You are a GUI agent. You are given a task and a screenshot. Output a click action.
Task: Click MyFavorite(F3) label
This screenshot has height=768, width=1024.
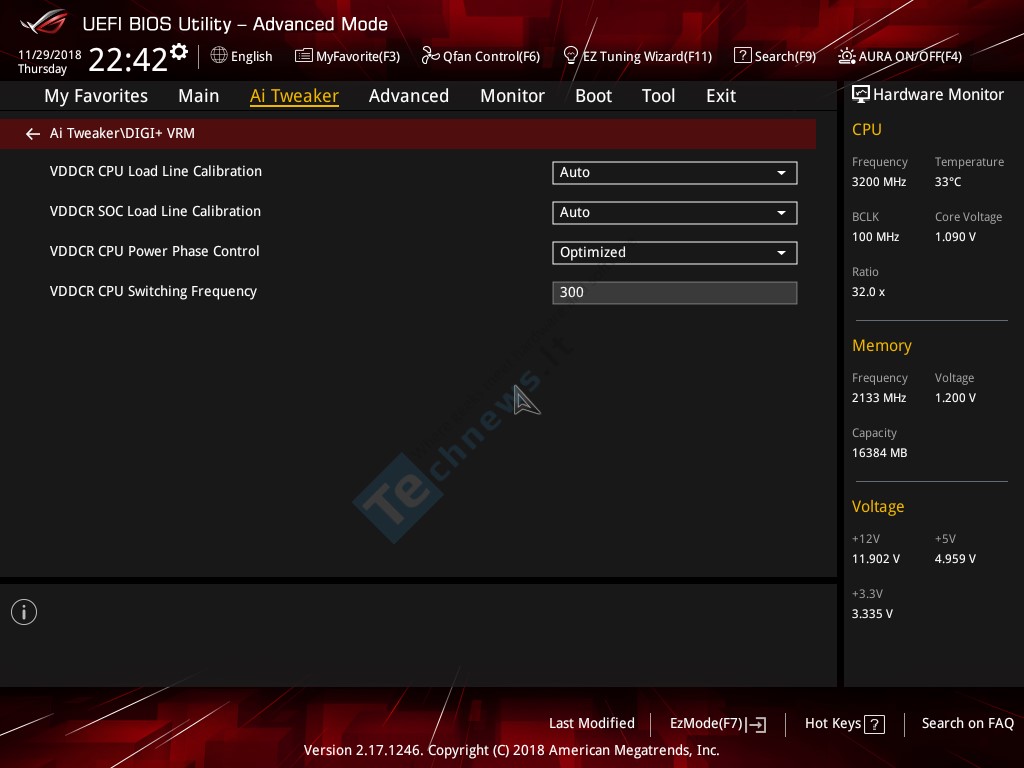click(358, 56)
